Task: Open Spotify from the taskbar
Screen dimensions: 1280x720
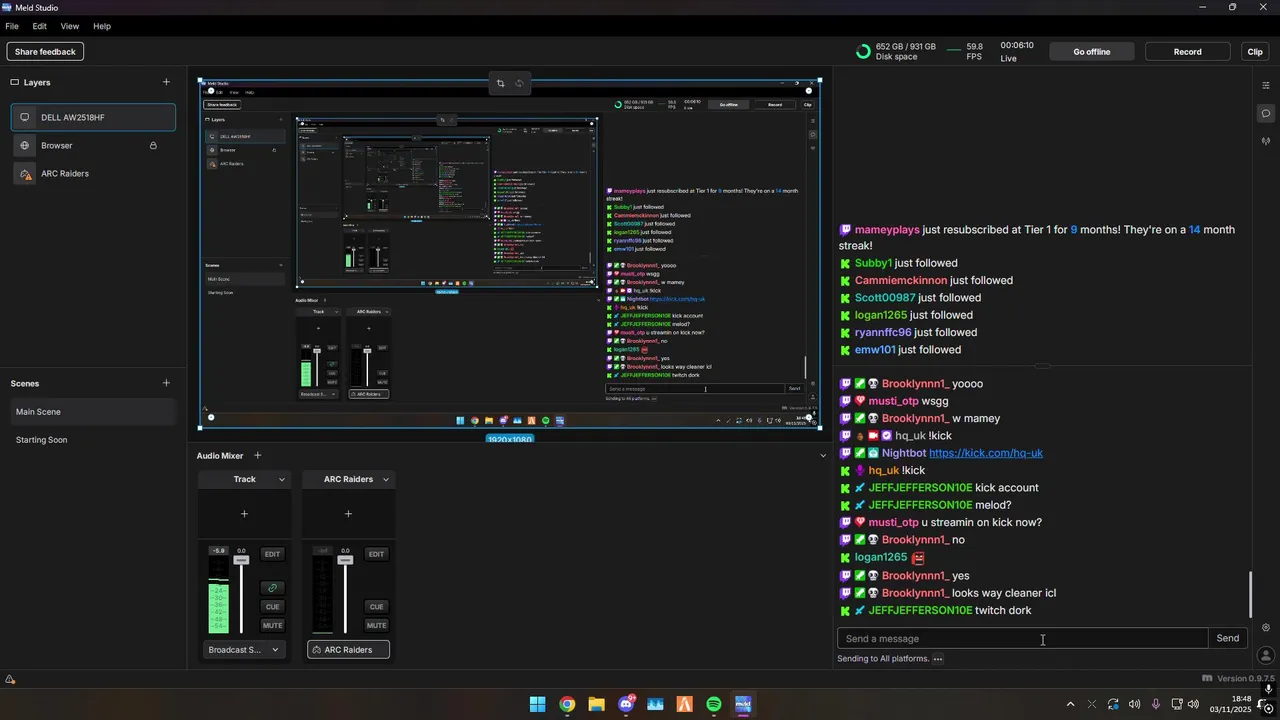Action: 714,704
